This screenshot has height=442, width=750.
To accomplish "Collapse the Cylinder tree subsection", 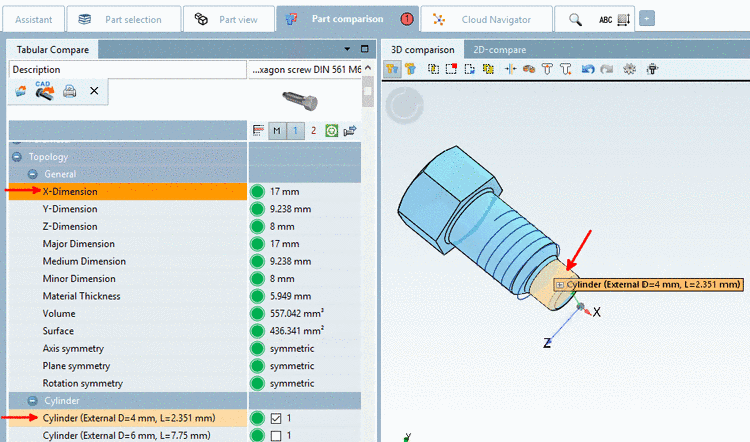I will [x=33, y=401].
